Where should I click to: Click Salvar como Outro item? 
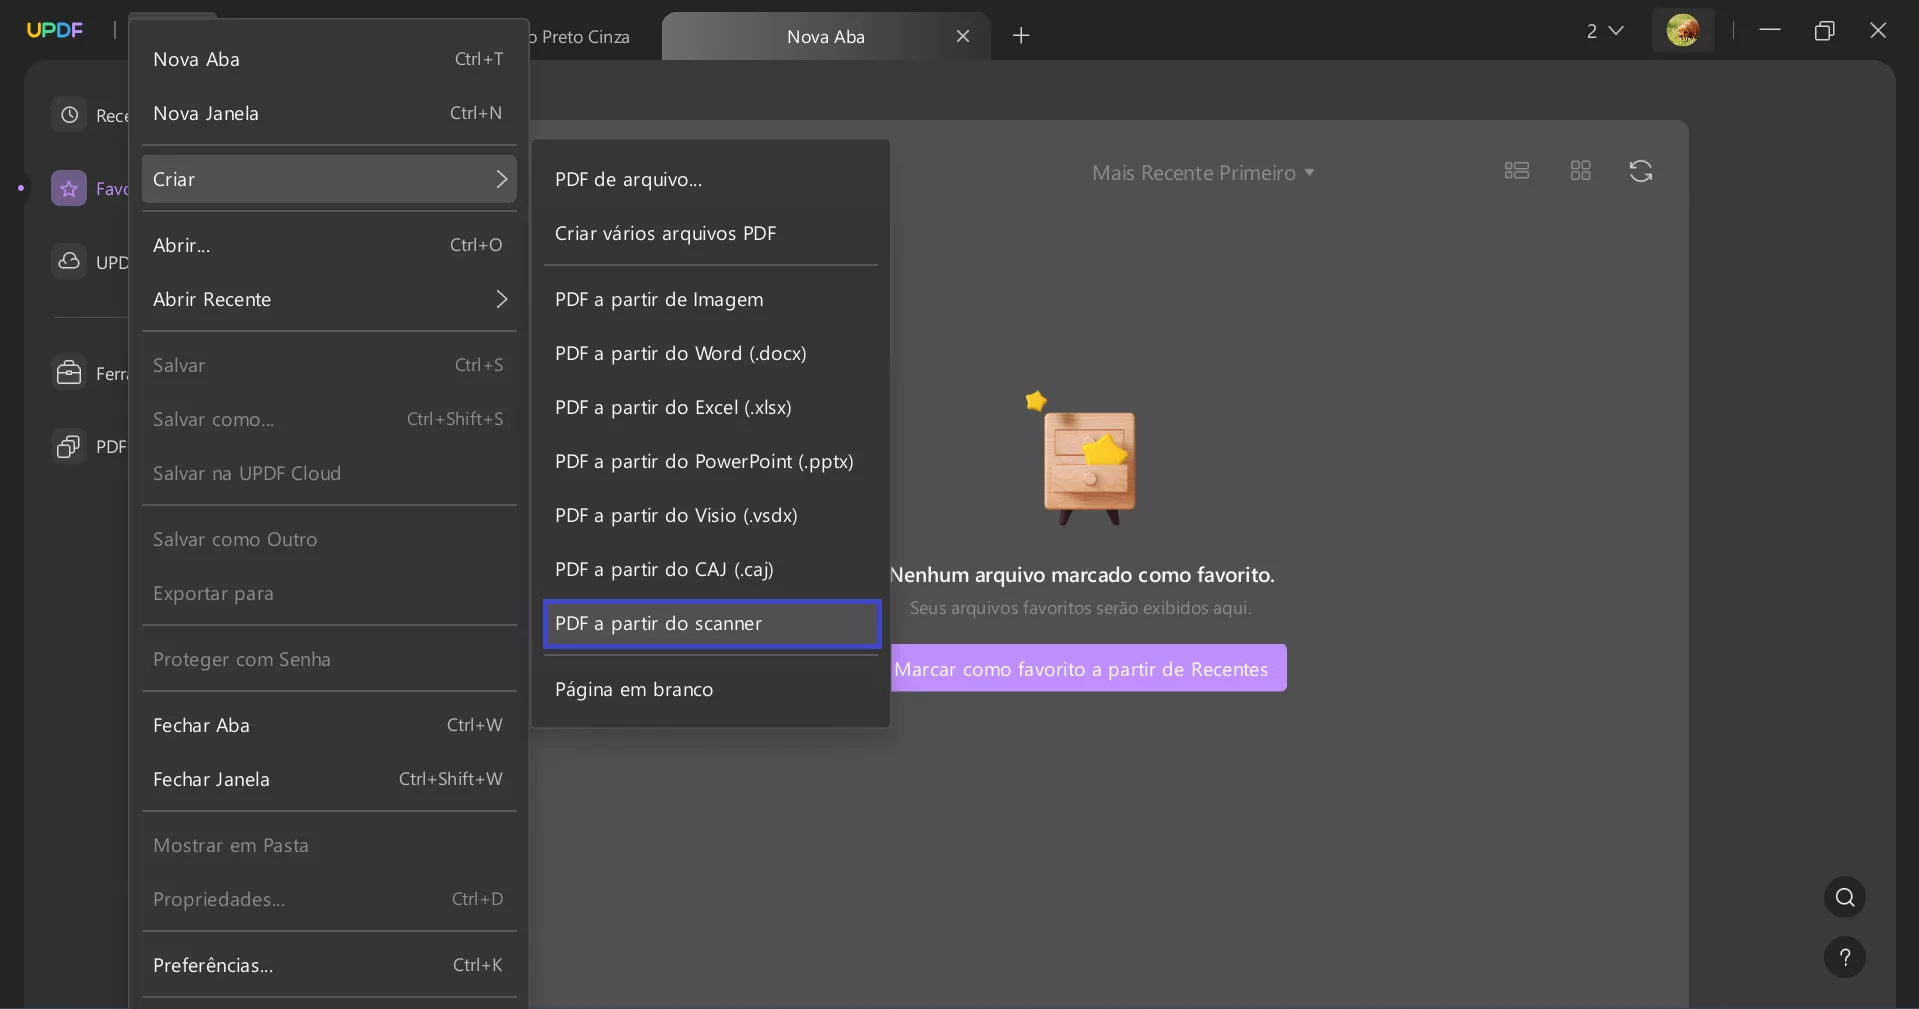pyautogui.click(x=329, y=539)
